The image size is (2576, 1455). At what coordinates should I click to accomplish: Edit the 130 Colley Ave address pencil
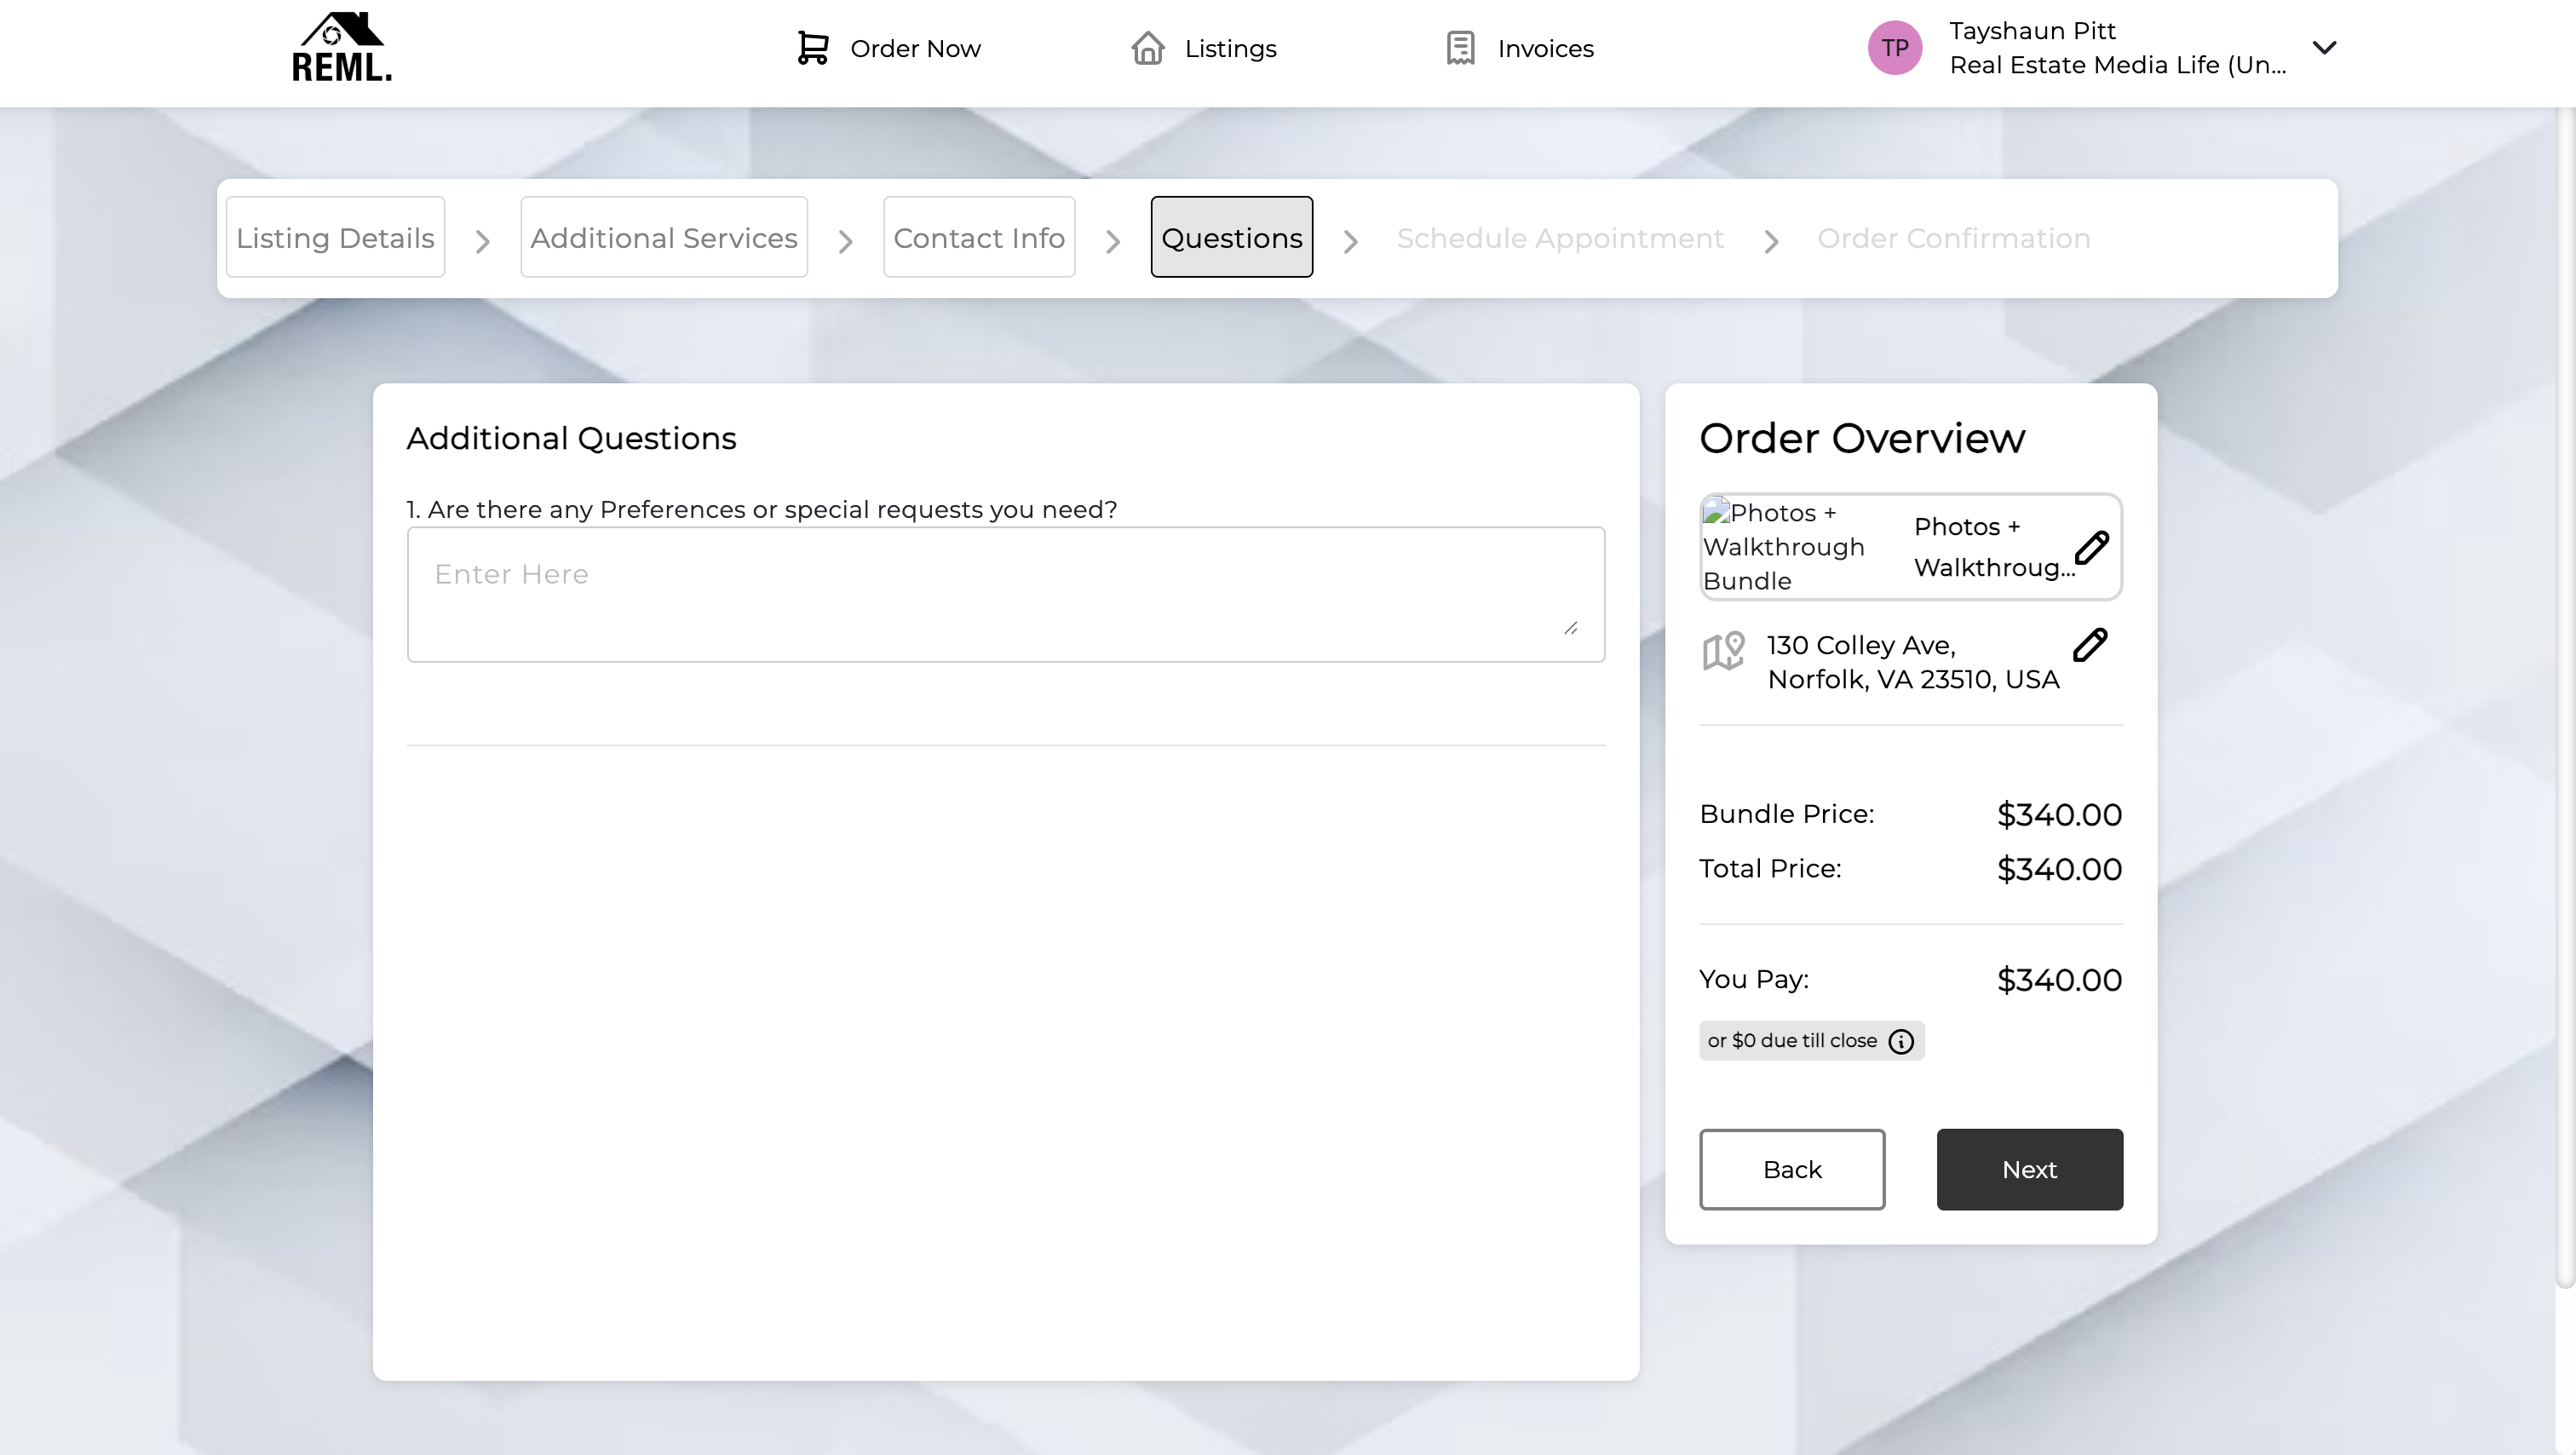[2090, 645]
